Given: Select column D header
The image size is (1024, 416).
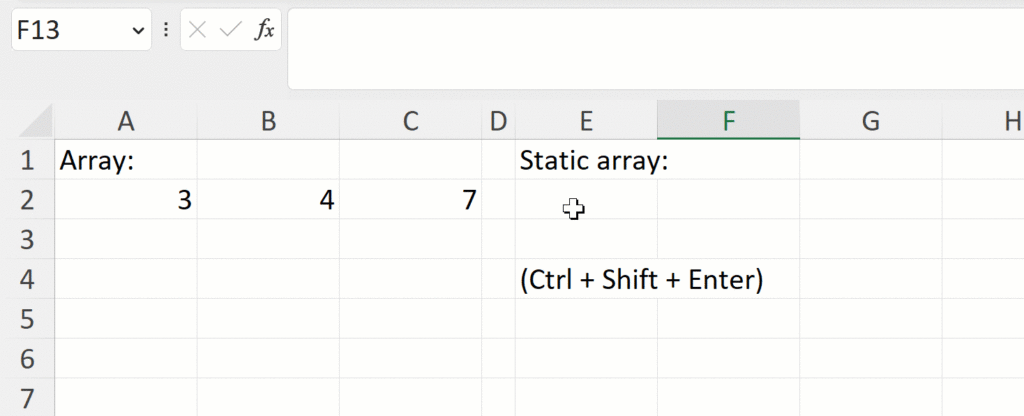Looking at the screenshot, I should pos(497,122).
